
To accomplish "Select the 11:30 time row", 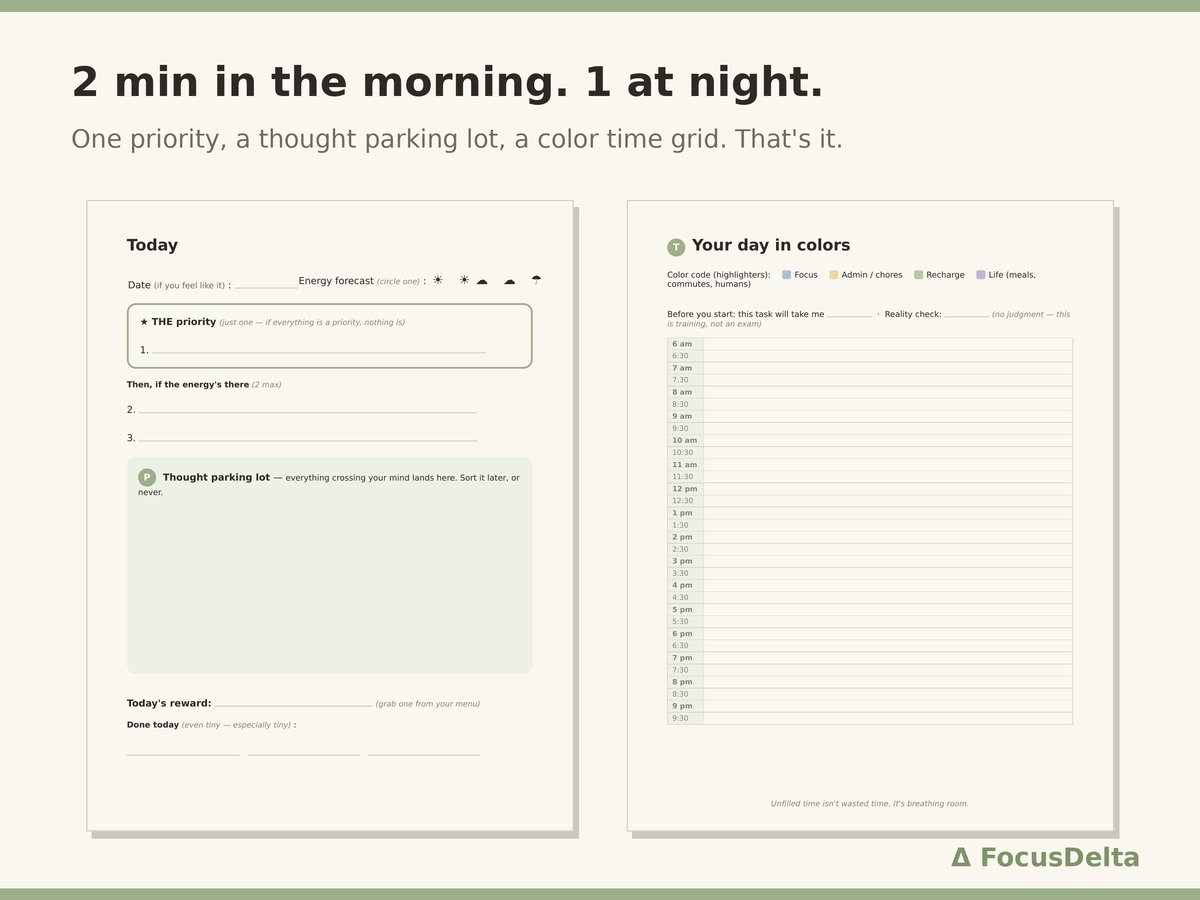I will 870,477.
